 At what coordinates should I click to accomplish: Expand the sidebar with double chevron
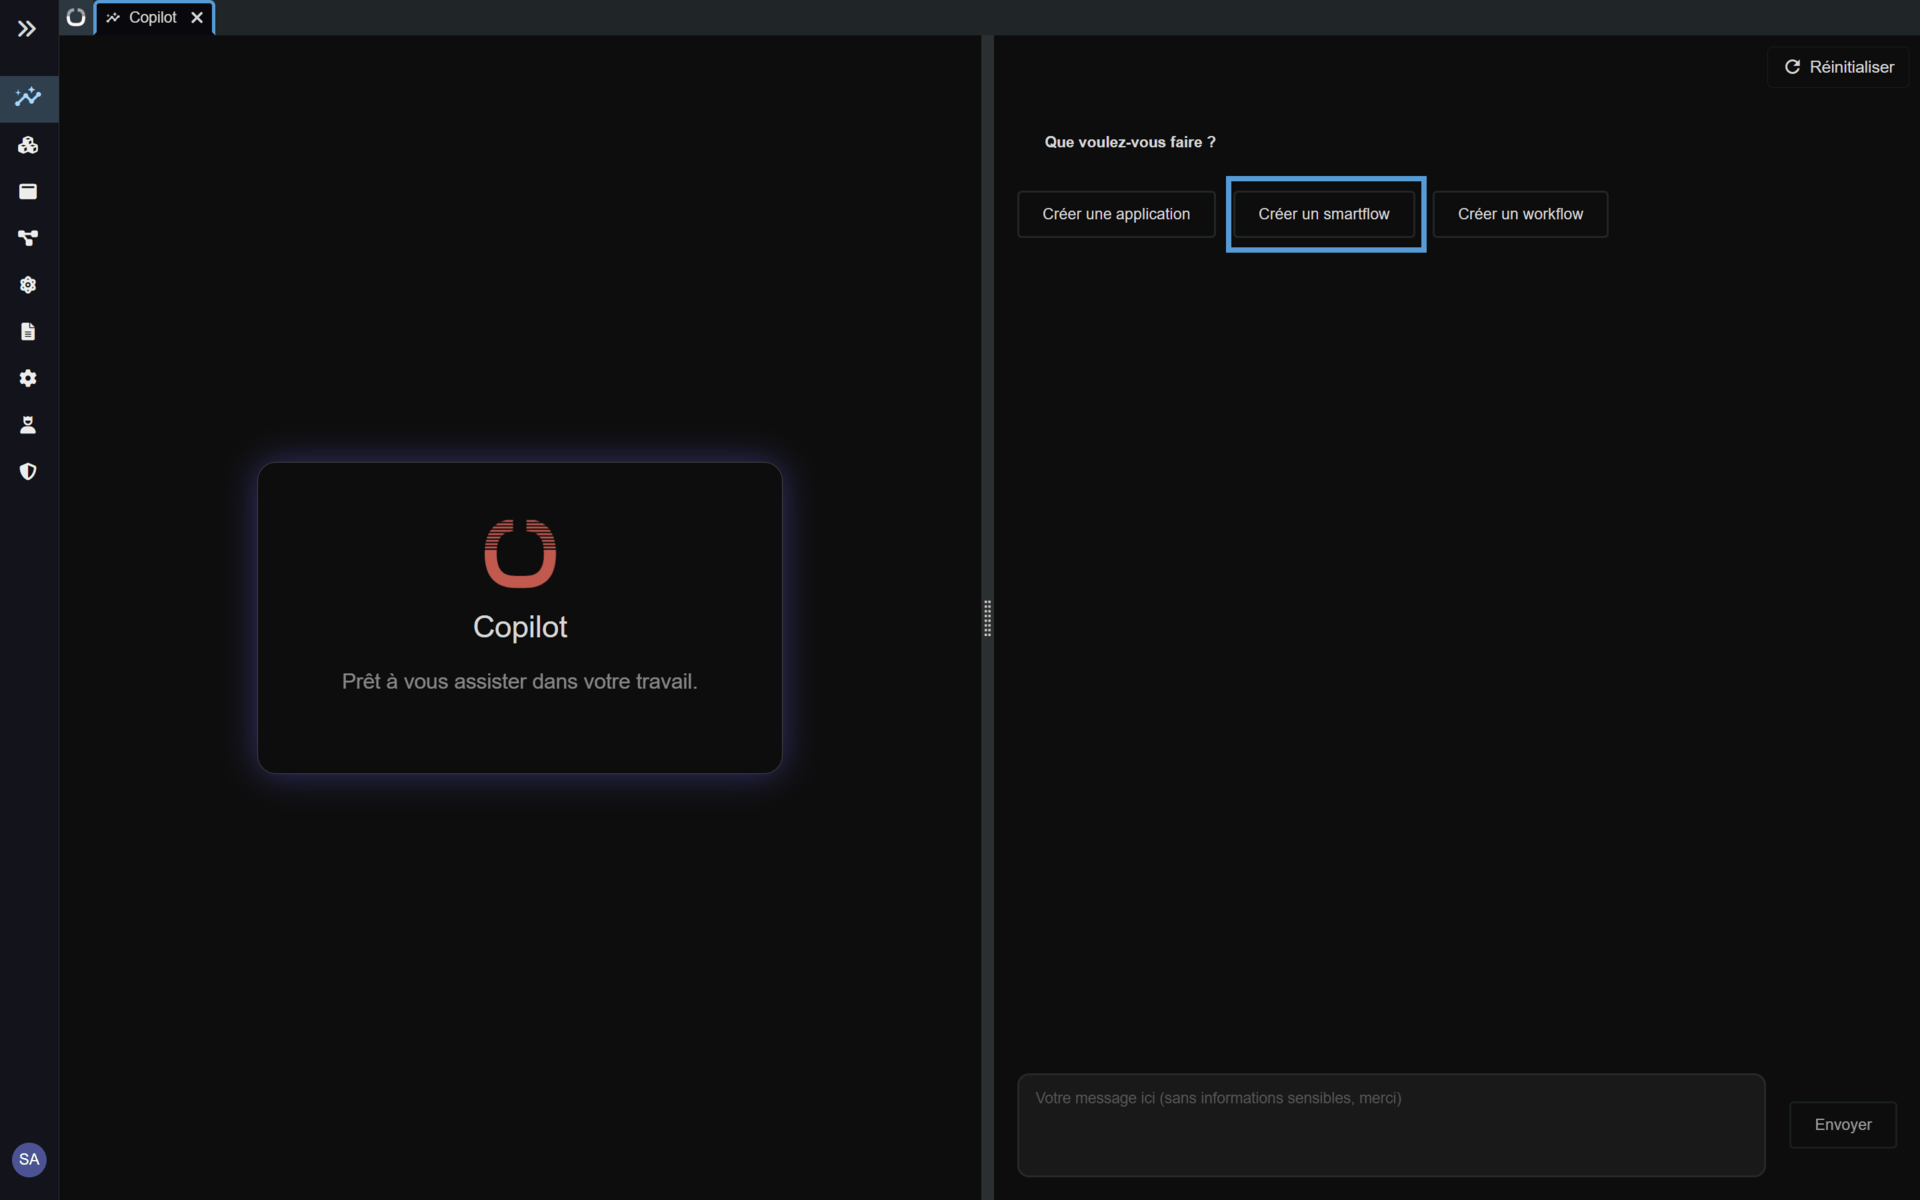point(27,29)
